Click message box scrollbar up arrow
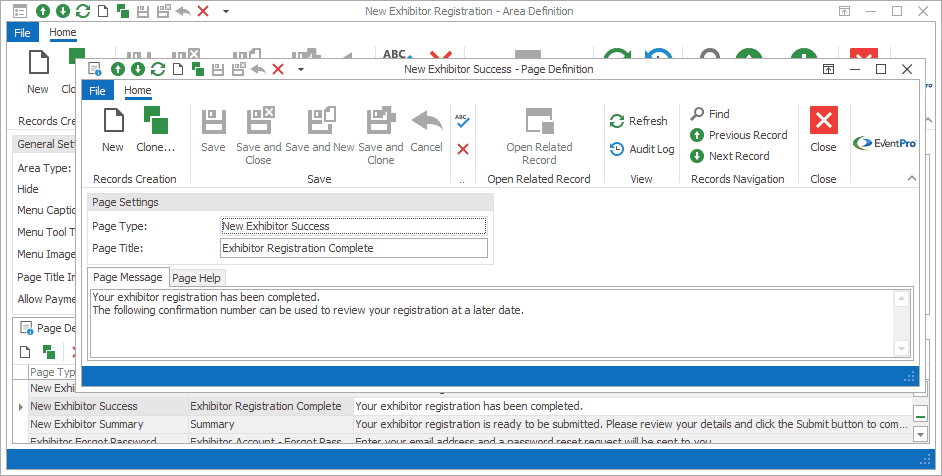The image size is (942, 476). tap(902, 299)
